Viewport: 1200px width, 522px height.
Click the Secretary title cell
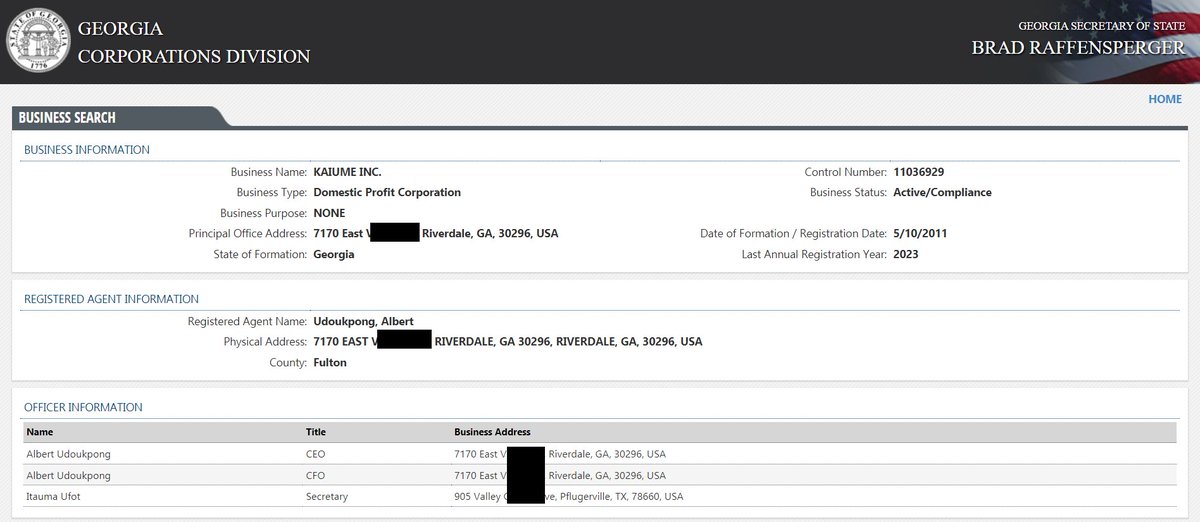(327, 497)
